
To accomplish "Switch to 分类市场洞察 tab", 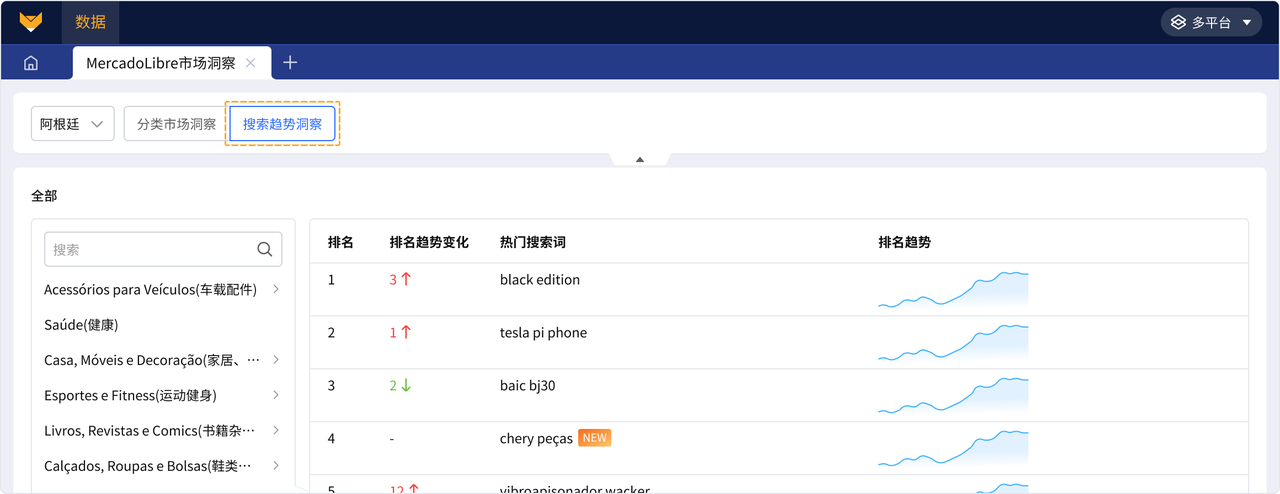I will click(176, 124).
